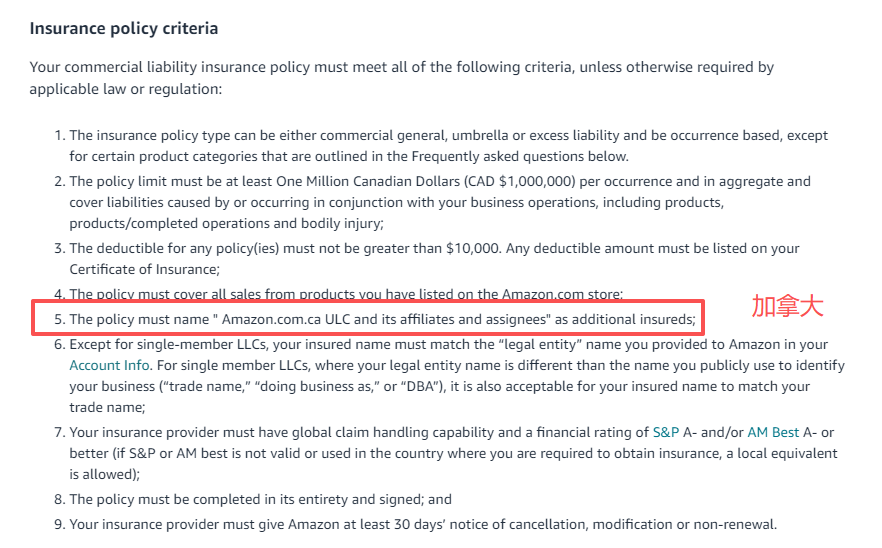
Task: Click item 9 on 30 days' notice
Action: point(422,524)
